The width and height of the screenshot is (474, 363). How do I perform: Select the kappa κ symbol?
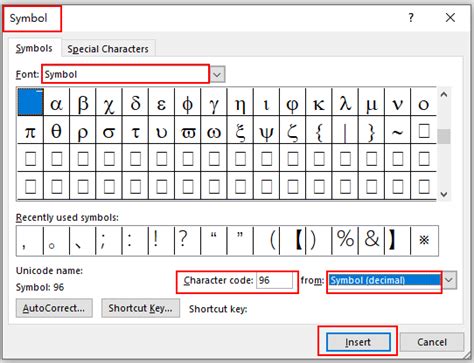319,102
